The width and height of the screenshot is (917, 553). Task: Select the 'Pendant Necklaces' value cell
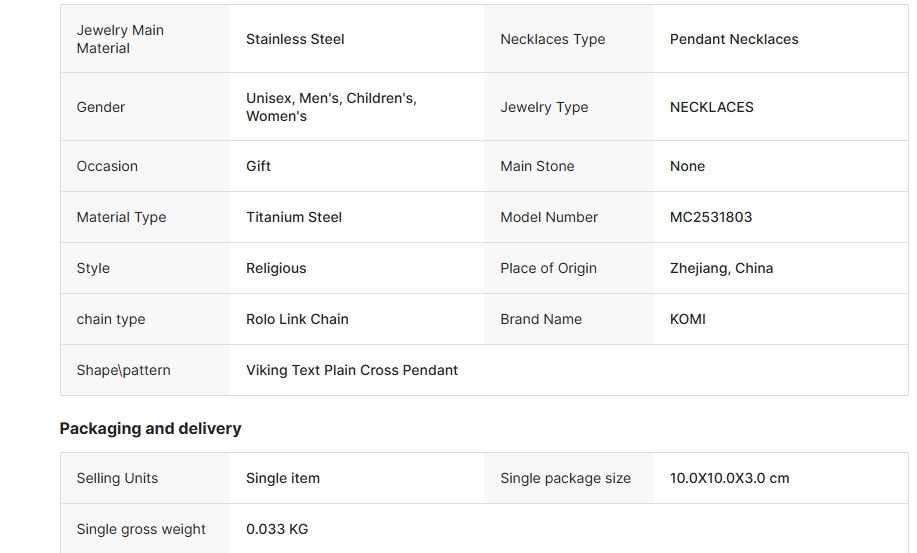click(734, 39)
